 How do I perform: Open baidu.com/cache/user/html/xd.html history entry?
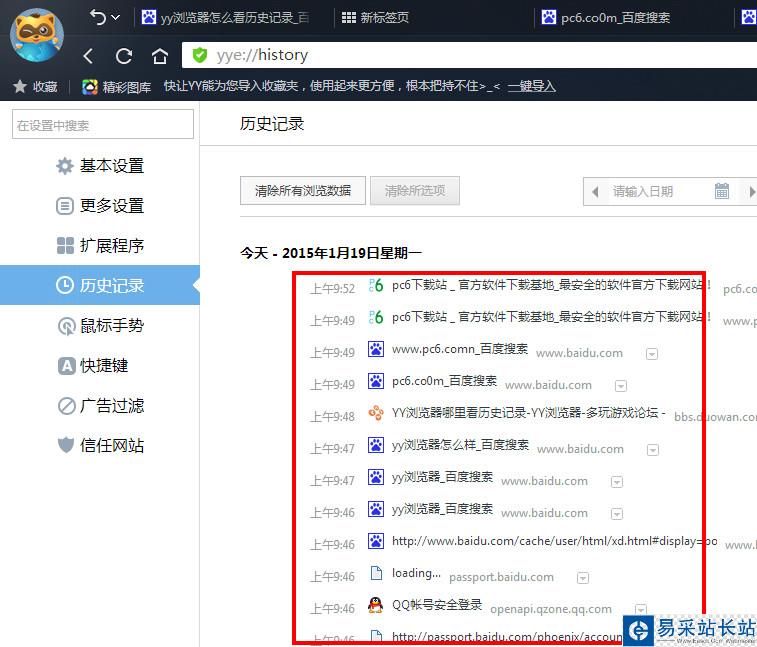click(x=554, y=541)
